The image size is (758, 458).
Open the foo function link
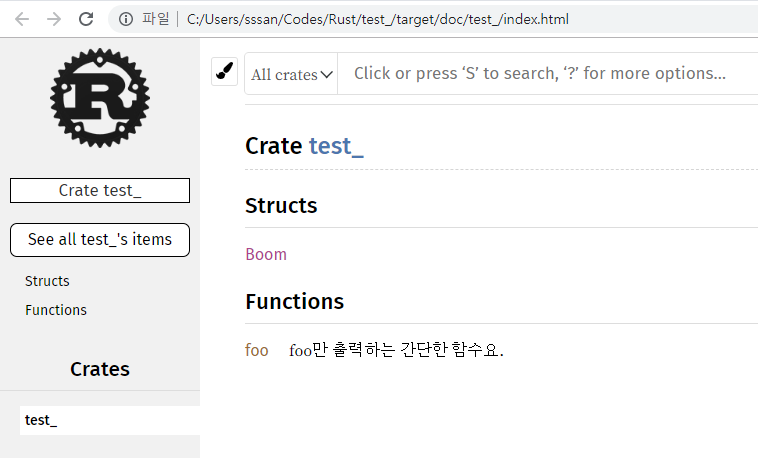[257, 350]
